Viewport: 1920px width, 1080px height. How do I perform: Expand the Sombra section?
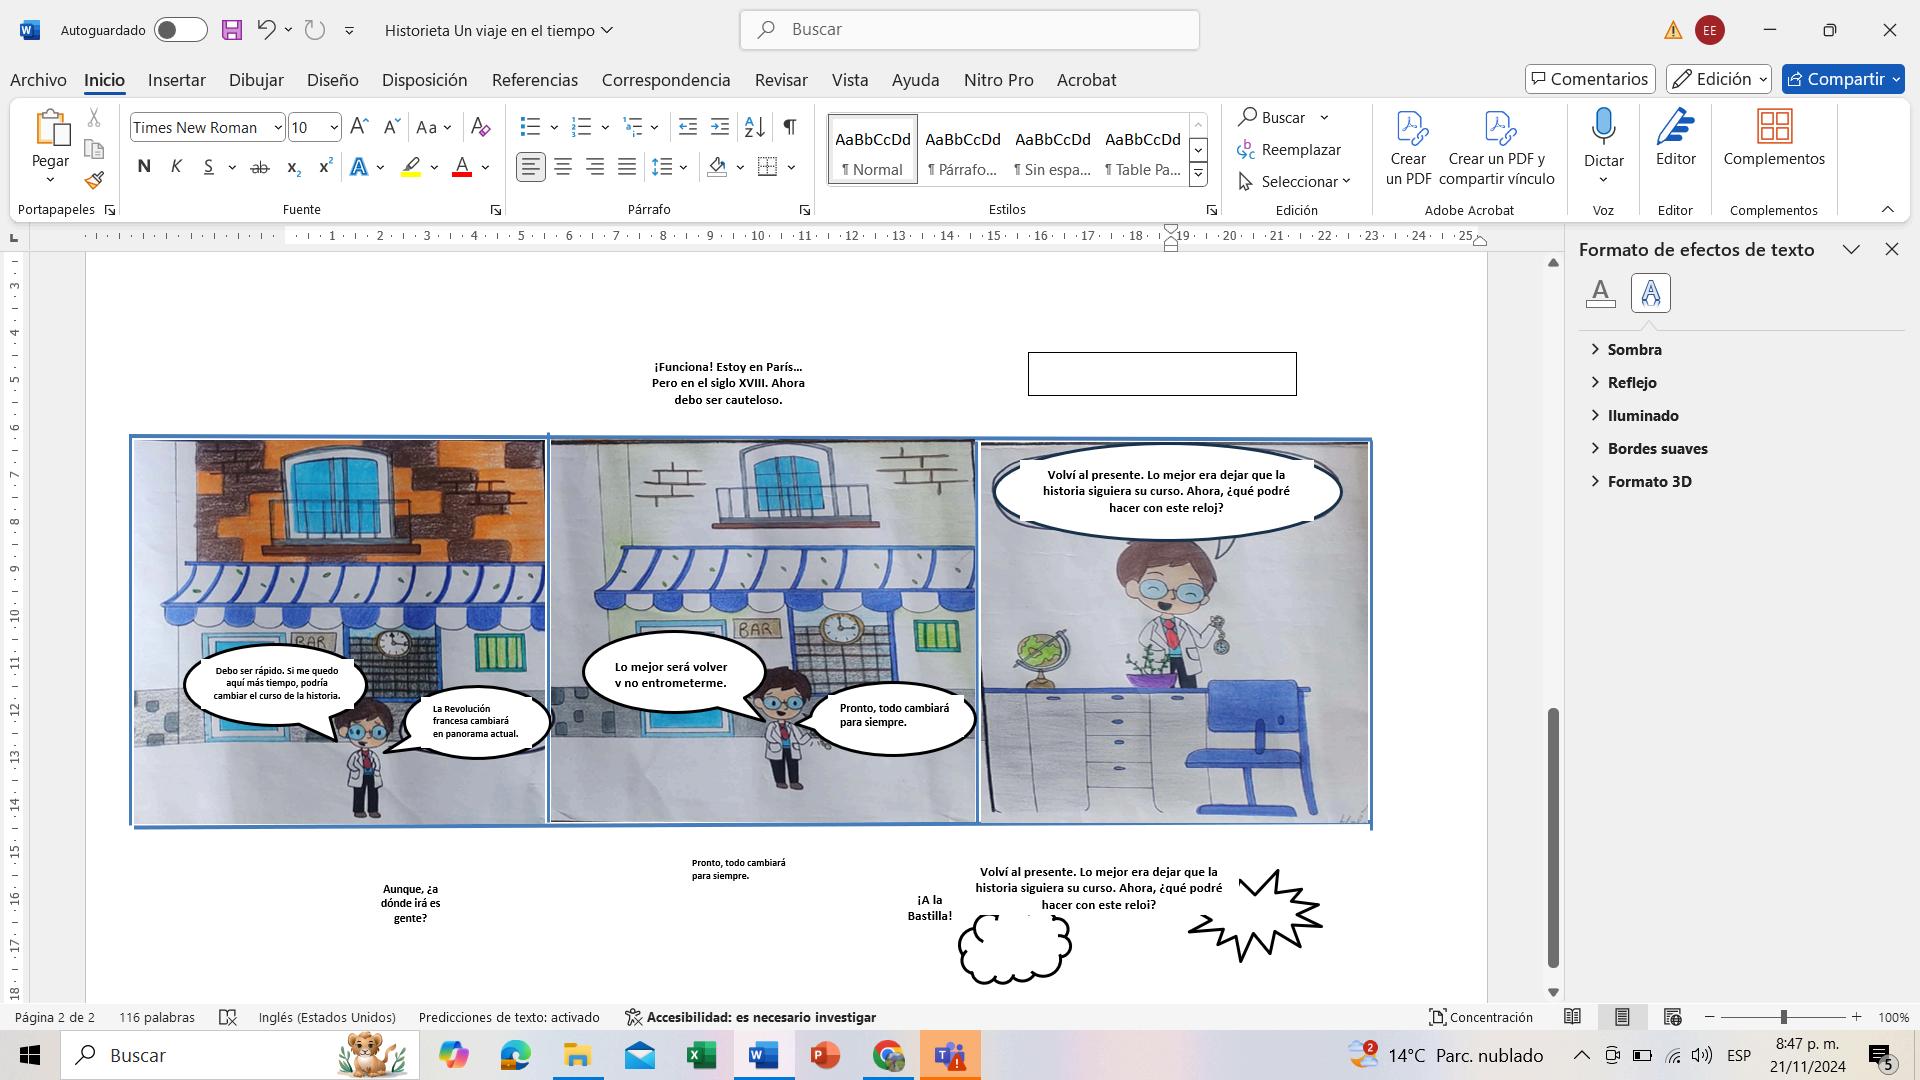(x=1634, y=349)
